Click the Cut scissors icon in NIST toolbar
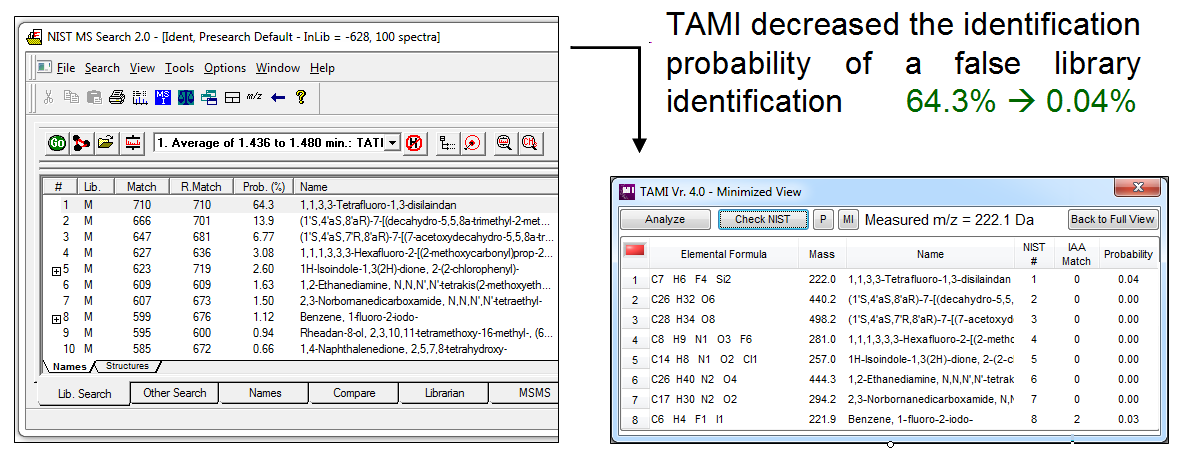This screenshot has width=1192, height=462. coord(49,97)
